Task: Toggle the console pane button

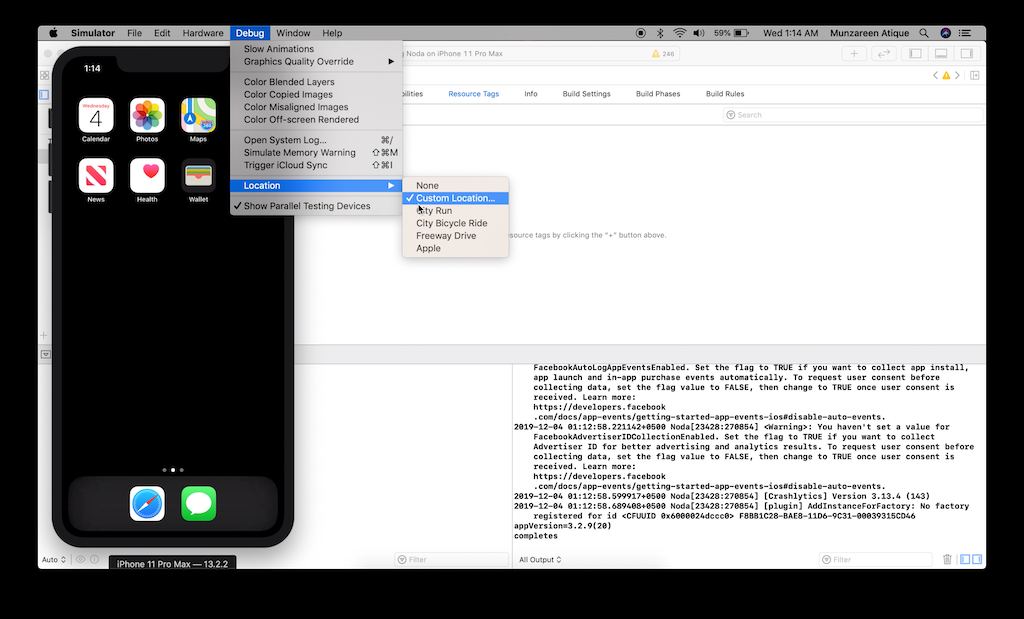Action: click(976, 559)
